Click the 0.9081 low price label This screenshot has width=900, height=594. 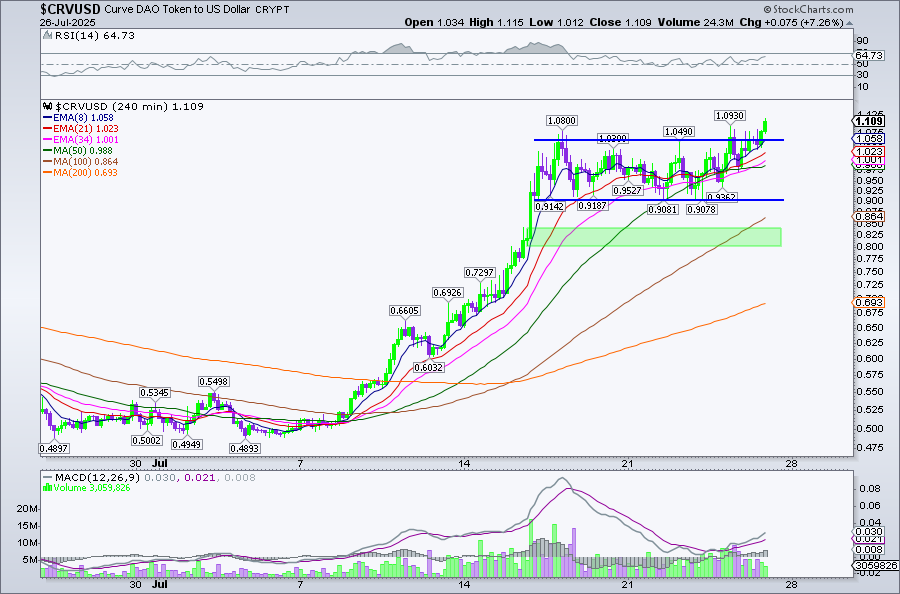point(662,210)
